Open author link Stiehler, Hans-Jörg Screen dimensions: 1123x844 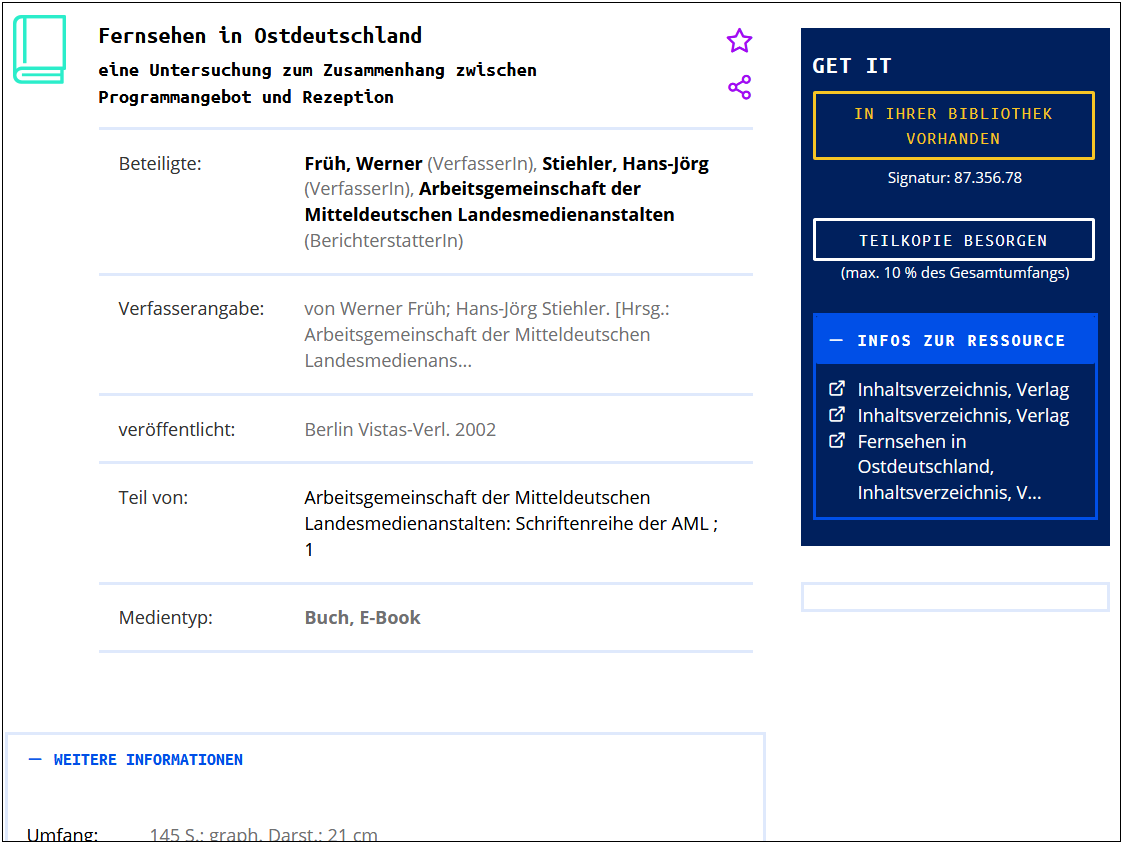tap(625, 164)
